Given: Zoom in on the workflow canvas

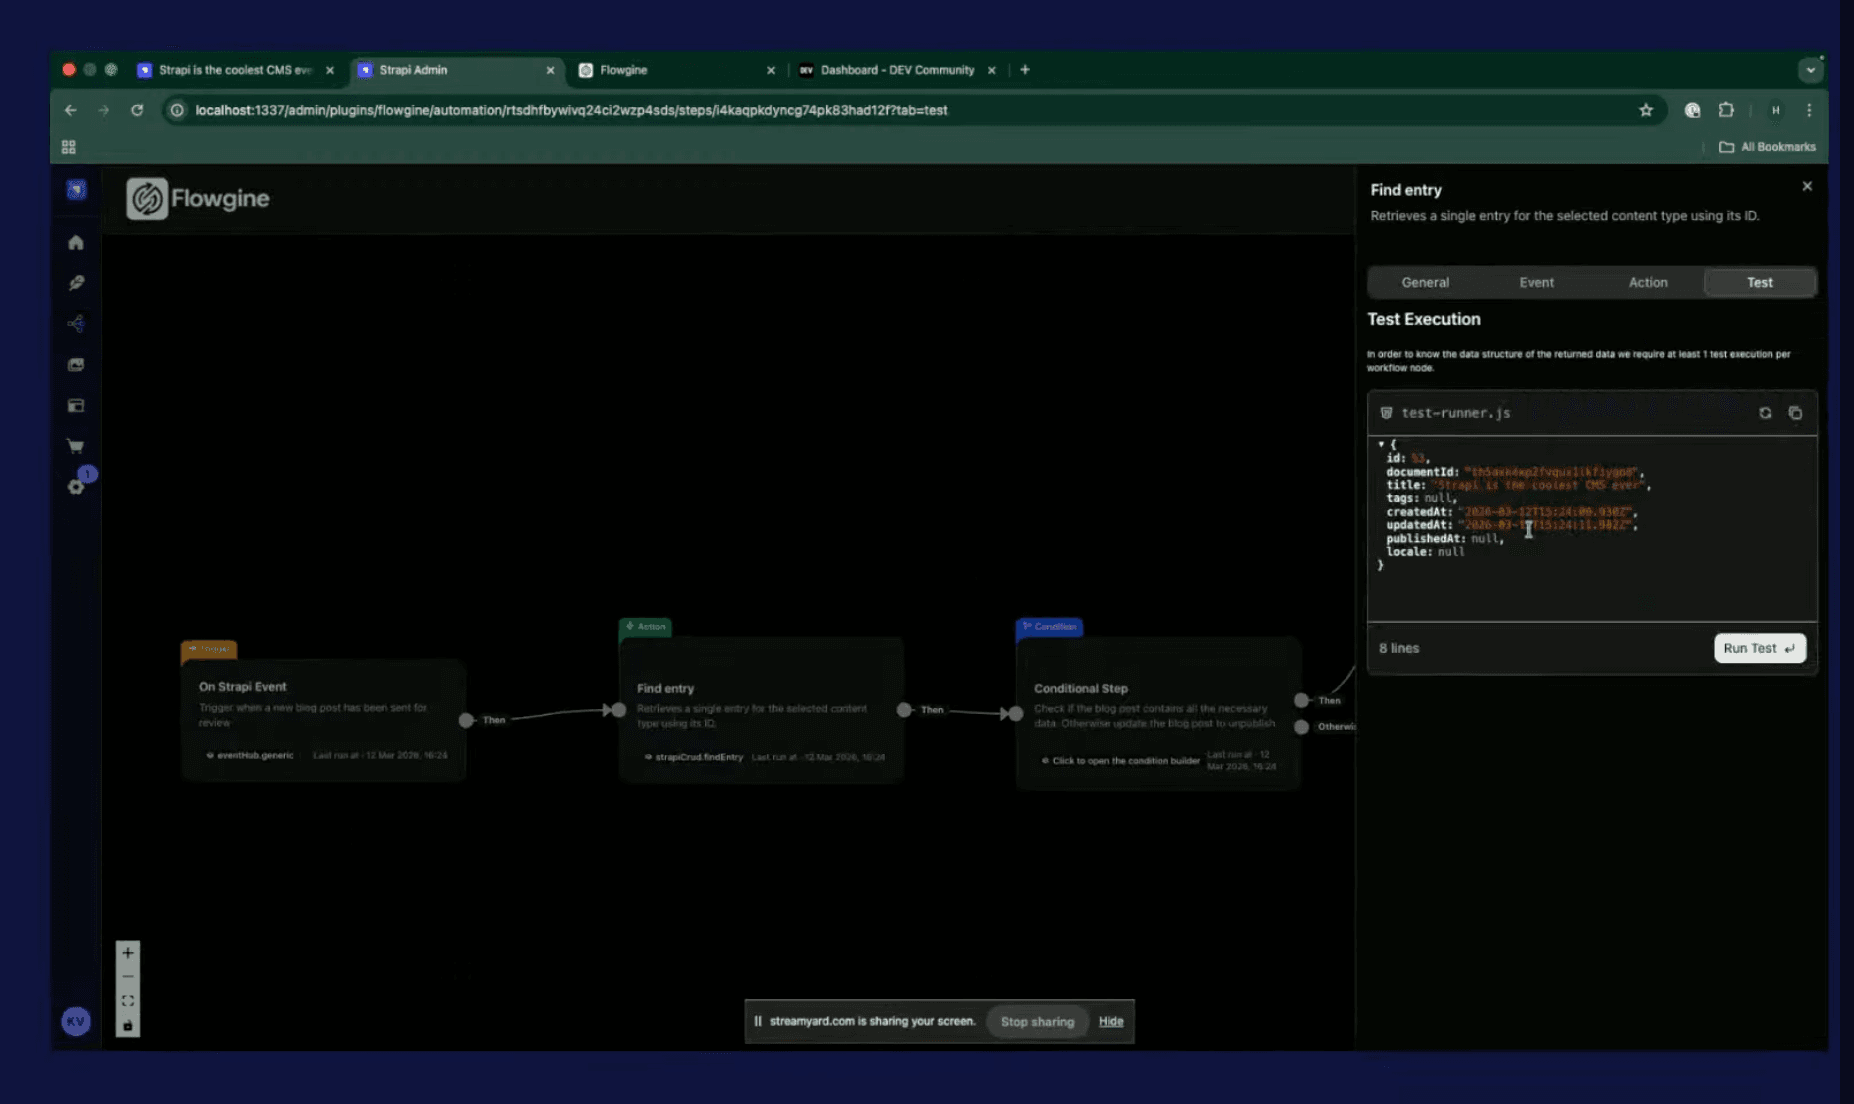Looking at the screenshot, I should (x=128, y=953).
